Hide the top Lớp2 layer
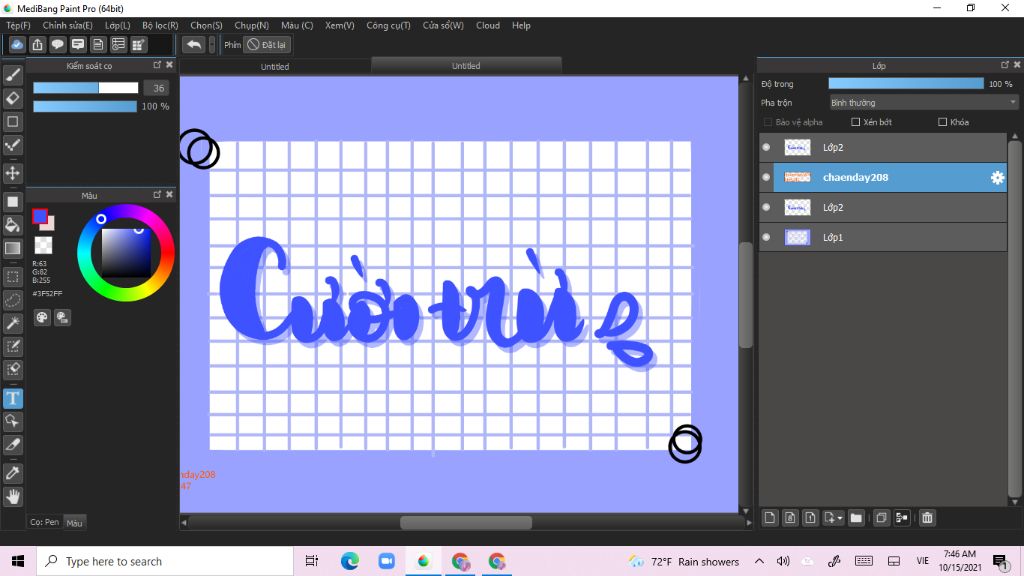 pyautogui.click(x=766, y=148)
